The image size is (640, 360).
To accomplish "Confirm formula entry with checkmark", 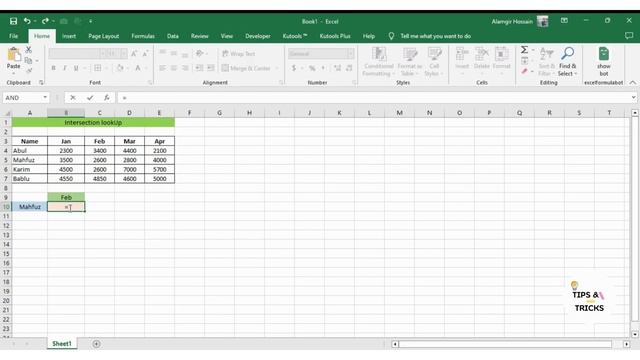I will pyautogui.click(x=90, y=98).
